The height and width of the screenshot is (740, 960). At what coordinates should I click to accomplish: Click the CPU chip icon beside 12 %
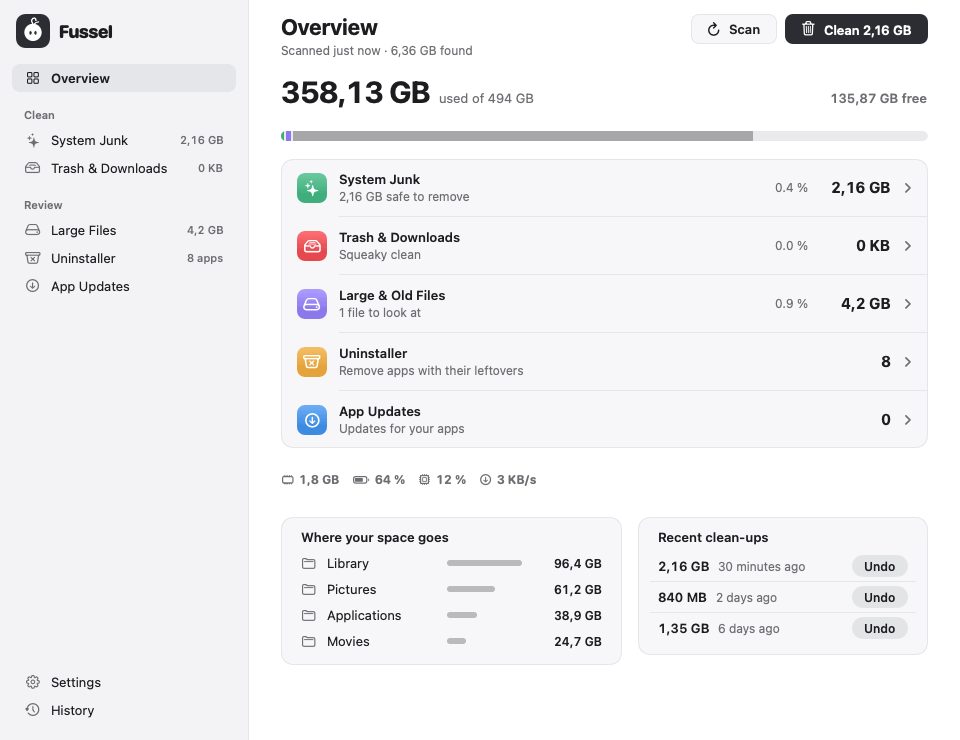424,480
